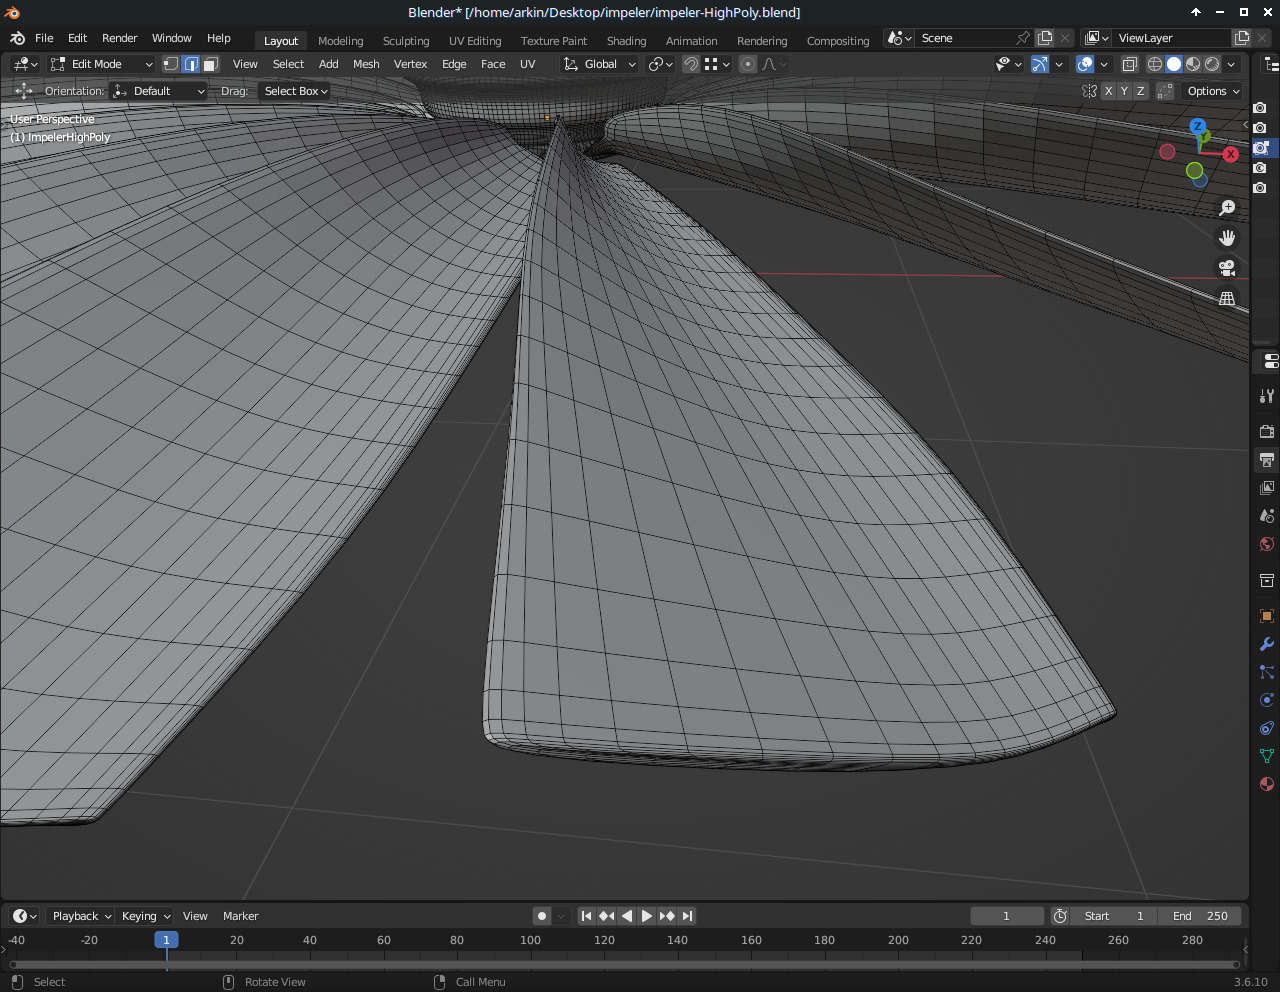Open the Playback popover
The image size is (1280, 992).
pos(81,916)
